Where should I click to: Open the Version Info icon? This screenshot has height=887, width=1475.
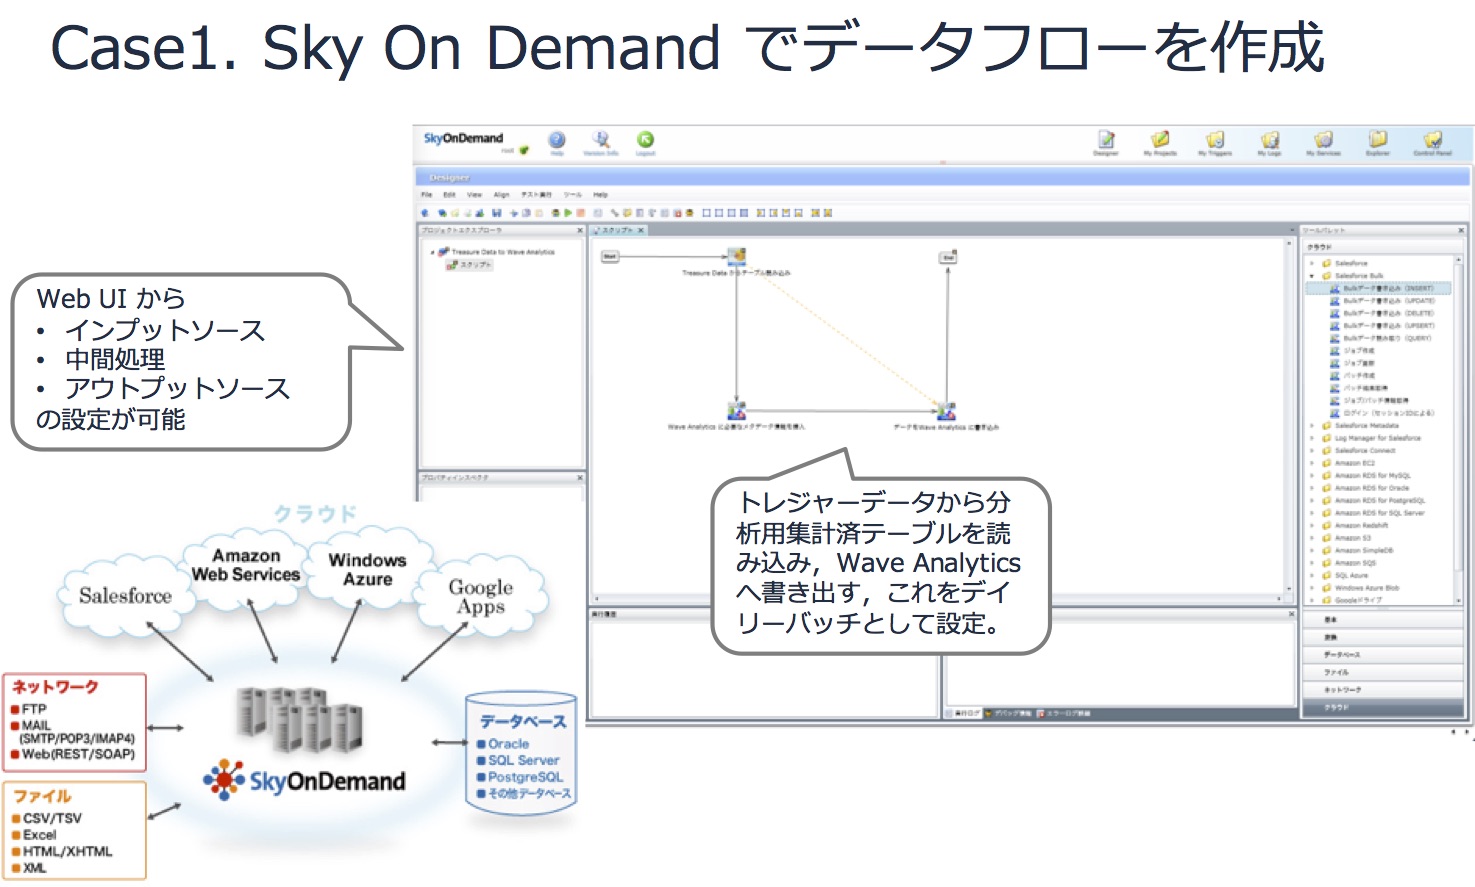coord(601,140)
